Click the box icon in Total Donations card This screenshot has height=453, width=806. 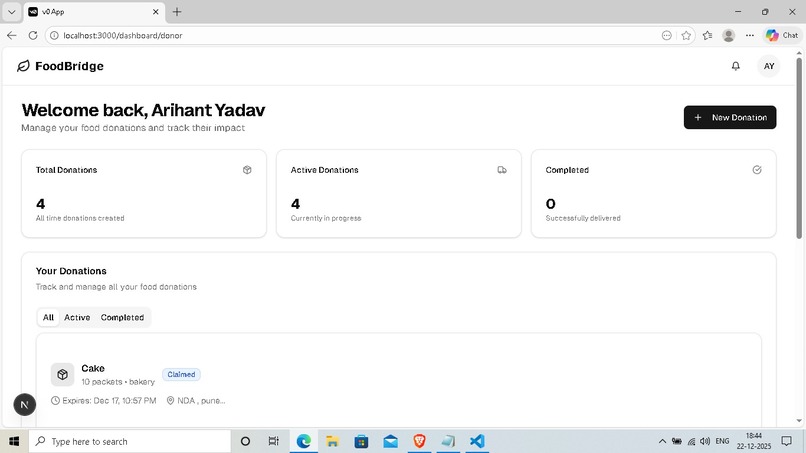pyautogui.click(x=247, y=170)
